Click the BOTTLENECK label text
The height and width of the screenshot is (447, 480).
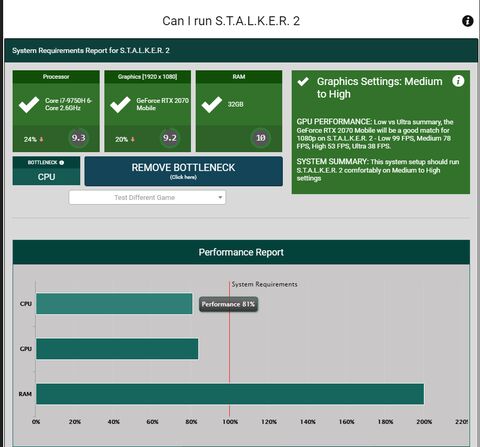(x=43, y=163)
